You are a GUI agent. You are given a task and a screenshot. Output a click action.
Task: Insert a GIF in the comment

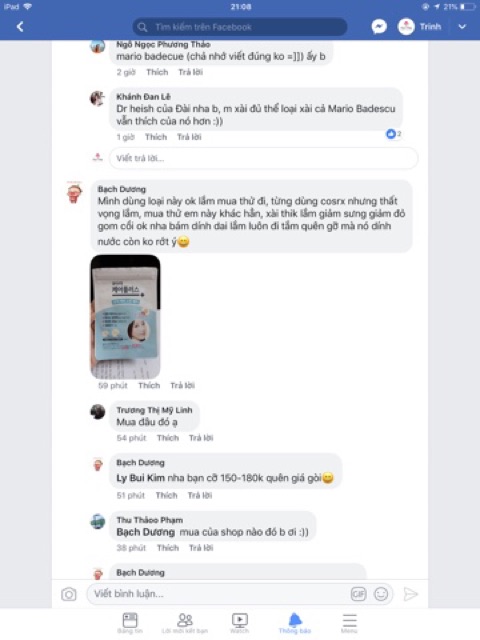(x=358, y=594)
